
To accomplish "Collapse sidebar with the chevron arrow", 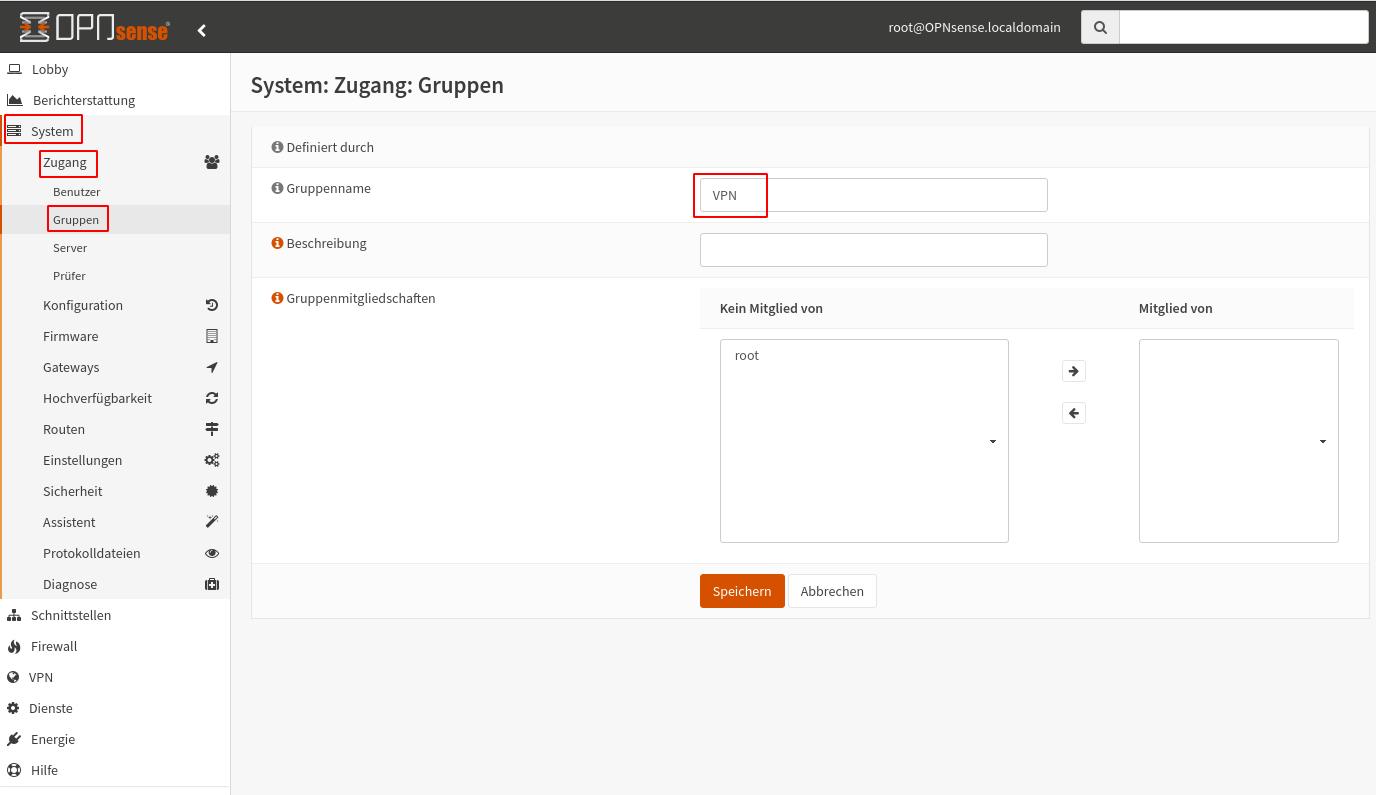I will point(202,30).
